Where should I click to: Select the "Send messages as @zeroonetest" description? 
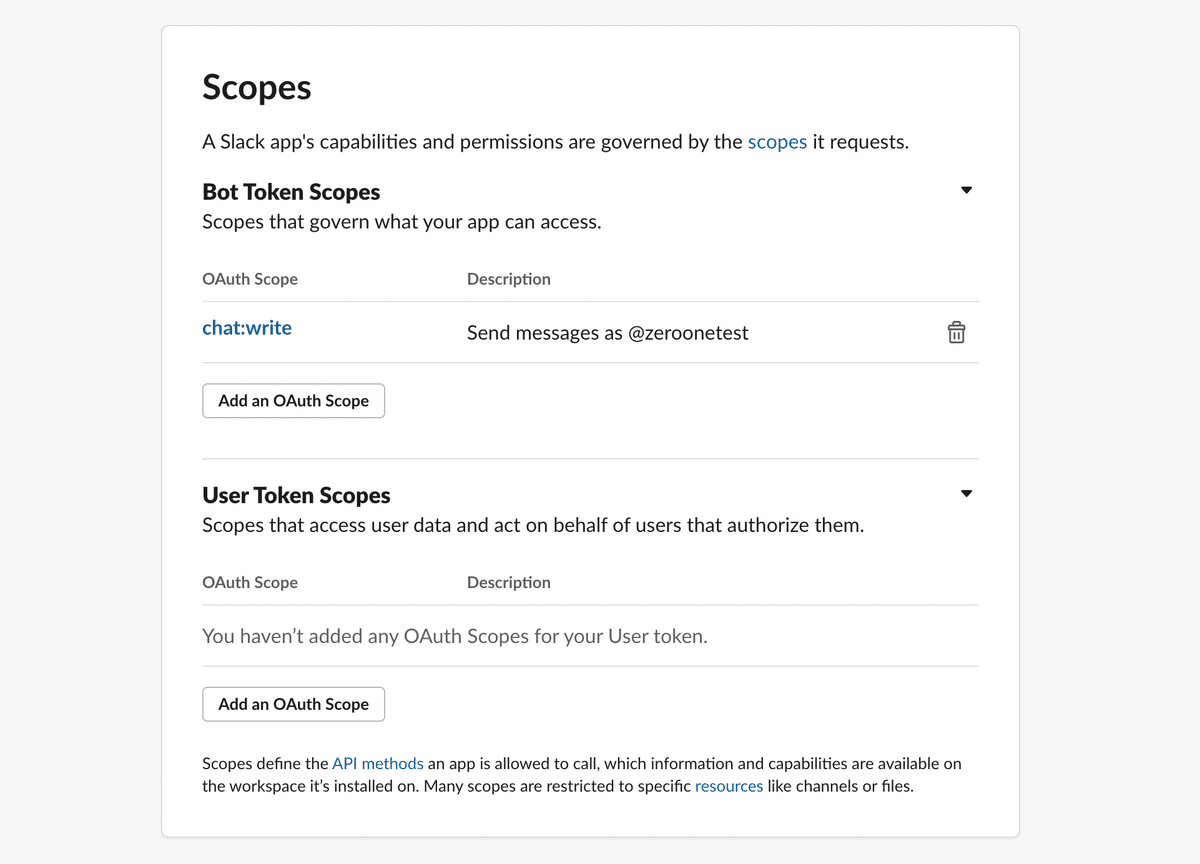(607, 333)
